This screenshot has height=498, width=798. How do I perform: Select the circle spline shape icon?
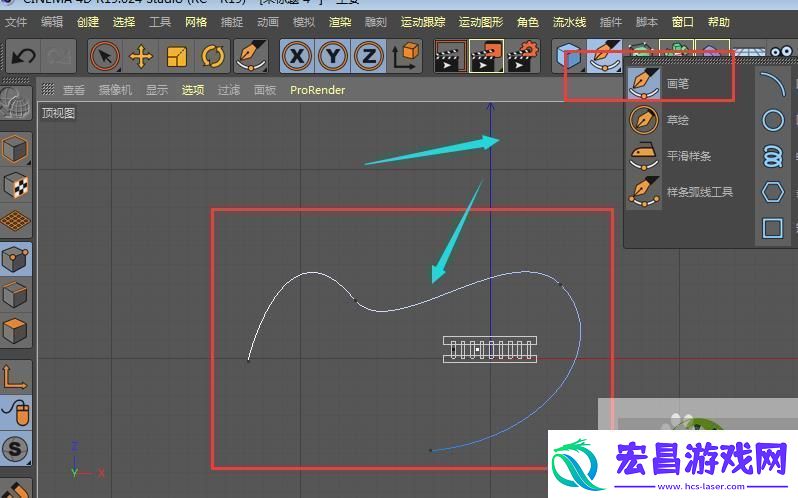click(x=773, y=120)
